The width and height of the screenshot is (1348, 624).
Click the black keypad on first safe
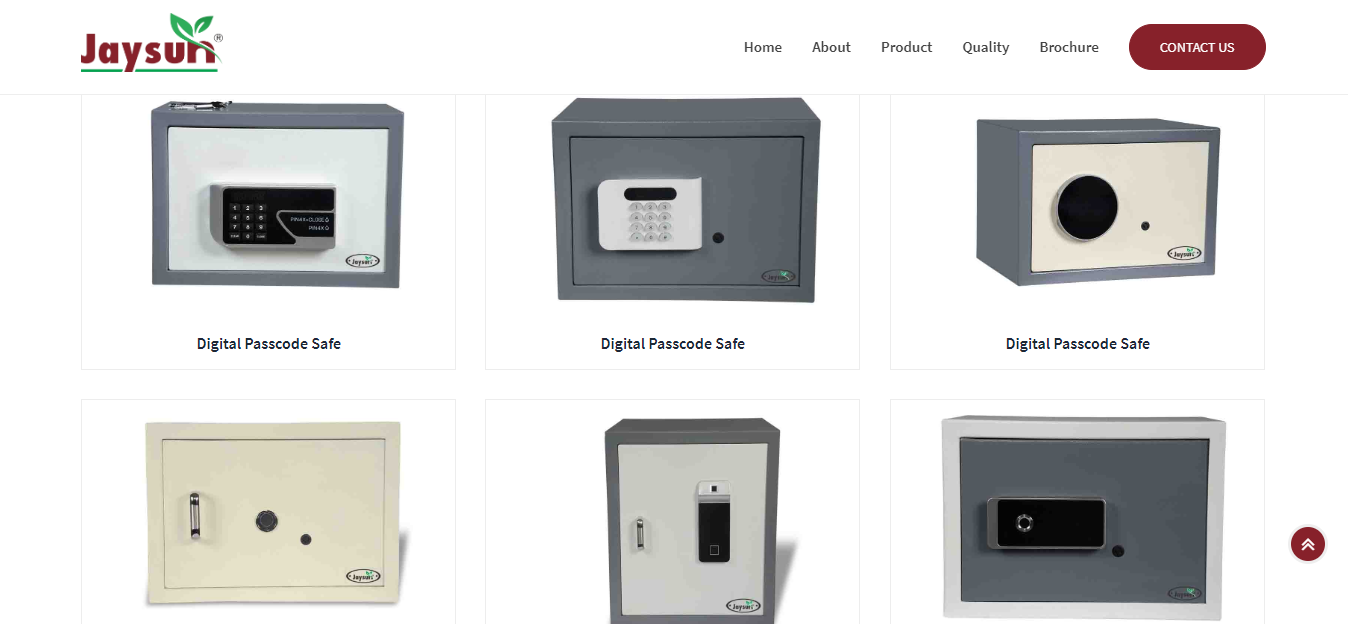(x=278, y=215)
